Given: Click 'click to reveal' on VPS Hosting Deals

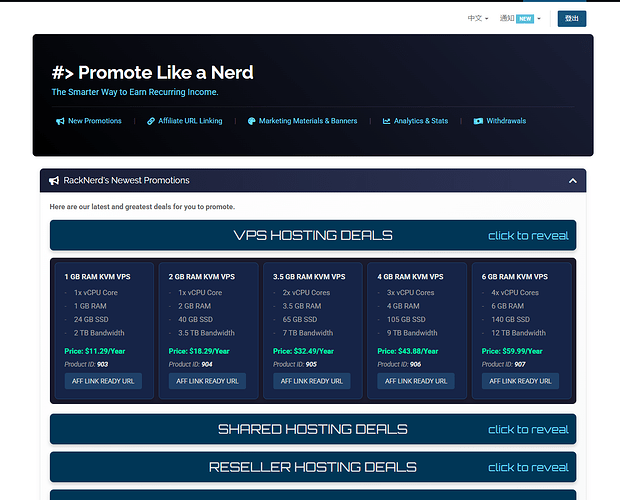Looking at the screenshot, I should (528, 236).
